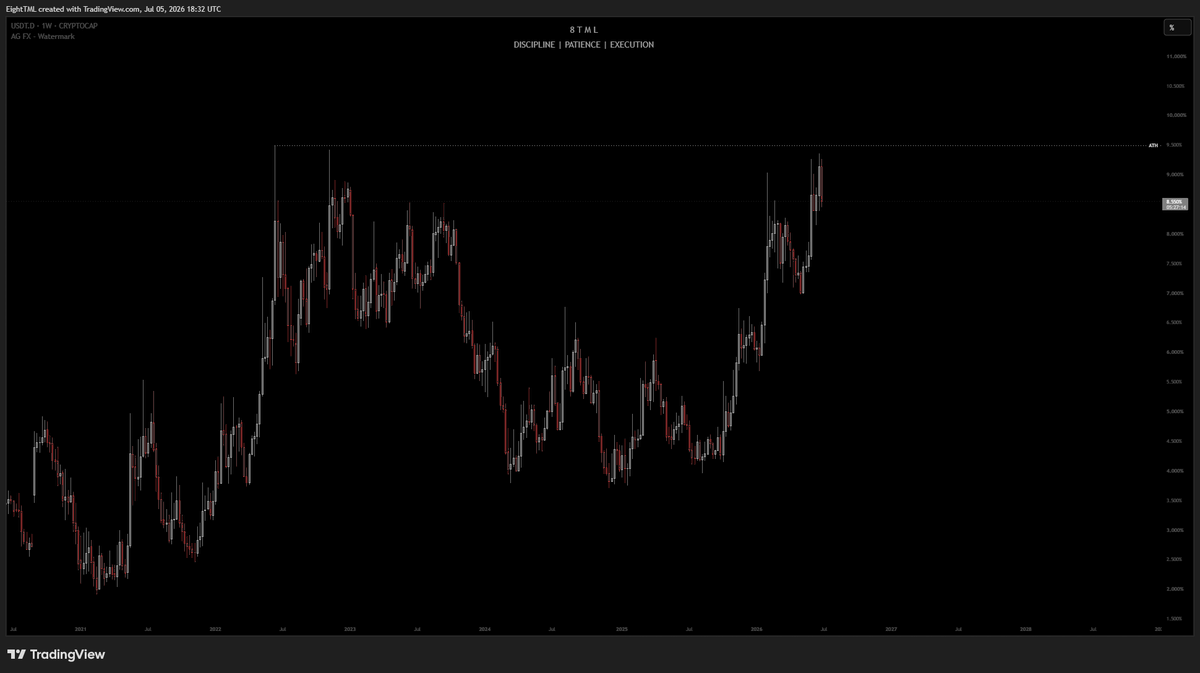
Task: Click the 2.000% price scale label
Action: click(x=1175, y=589)
